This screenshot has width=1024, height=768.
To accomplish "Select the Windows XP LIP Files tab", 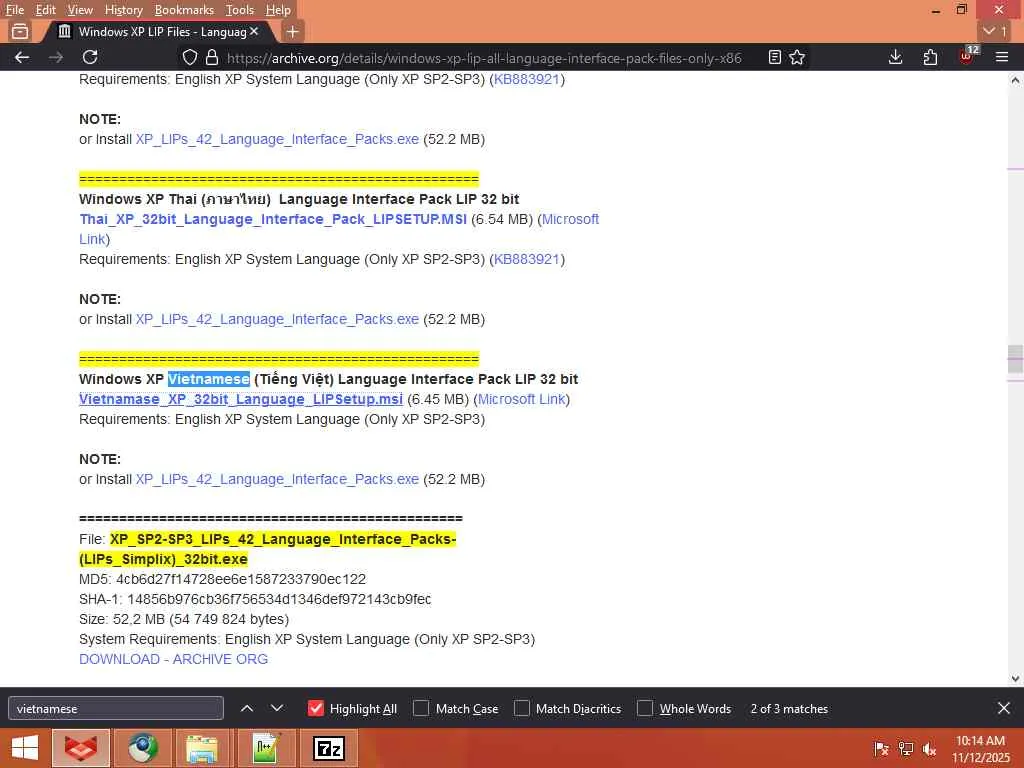I will 158,31.
